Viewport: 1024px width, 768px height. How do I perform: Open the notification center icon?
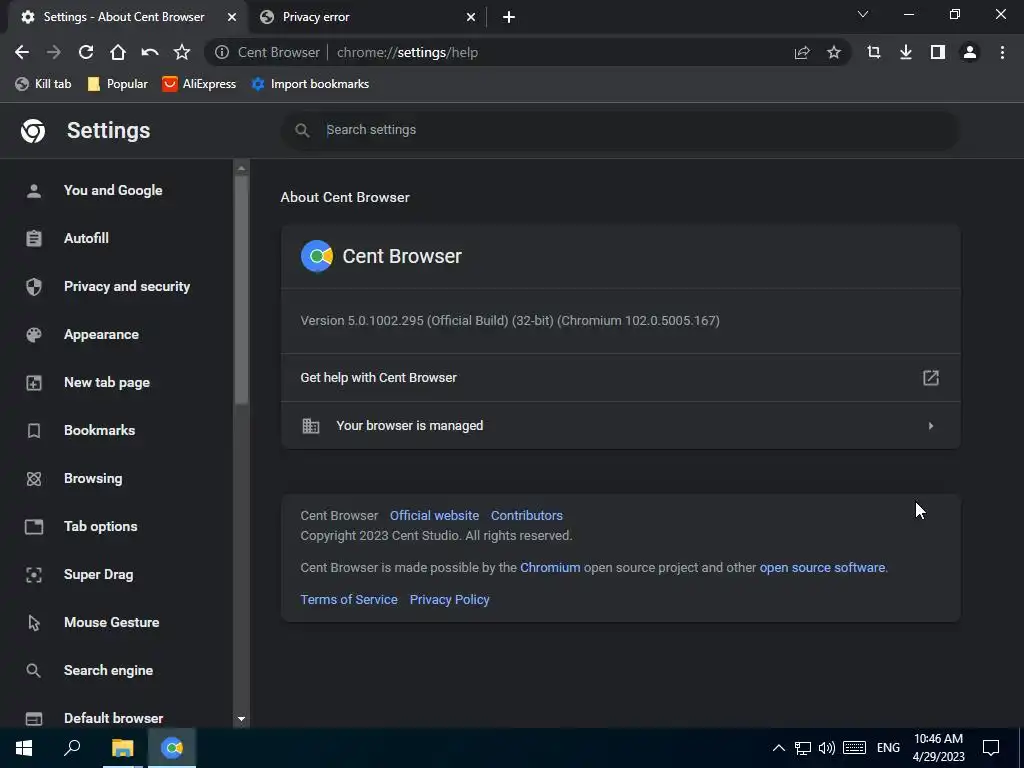991,748
